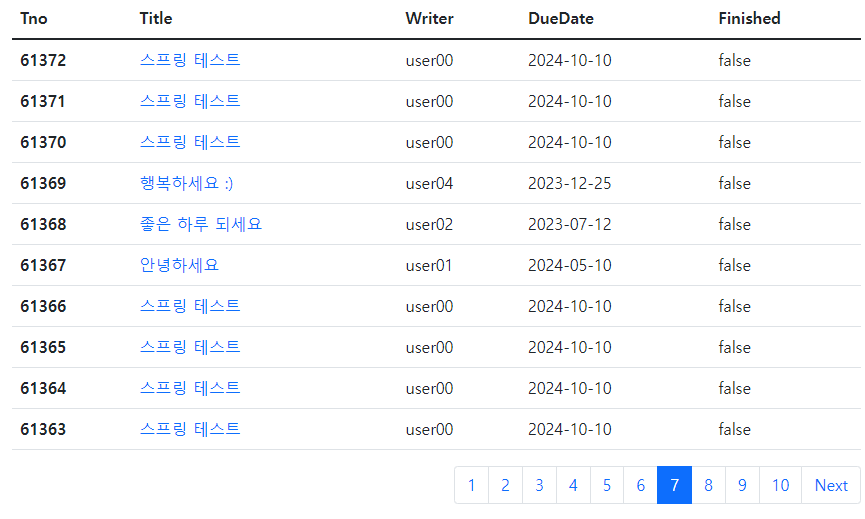Go to pagination page 5

(x=607, y=485)
